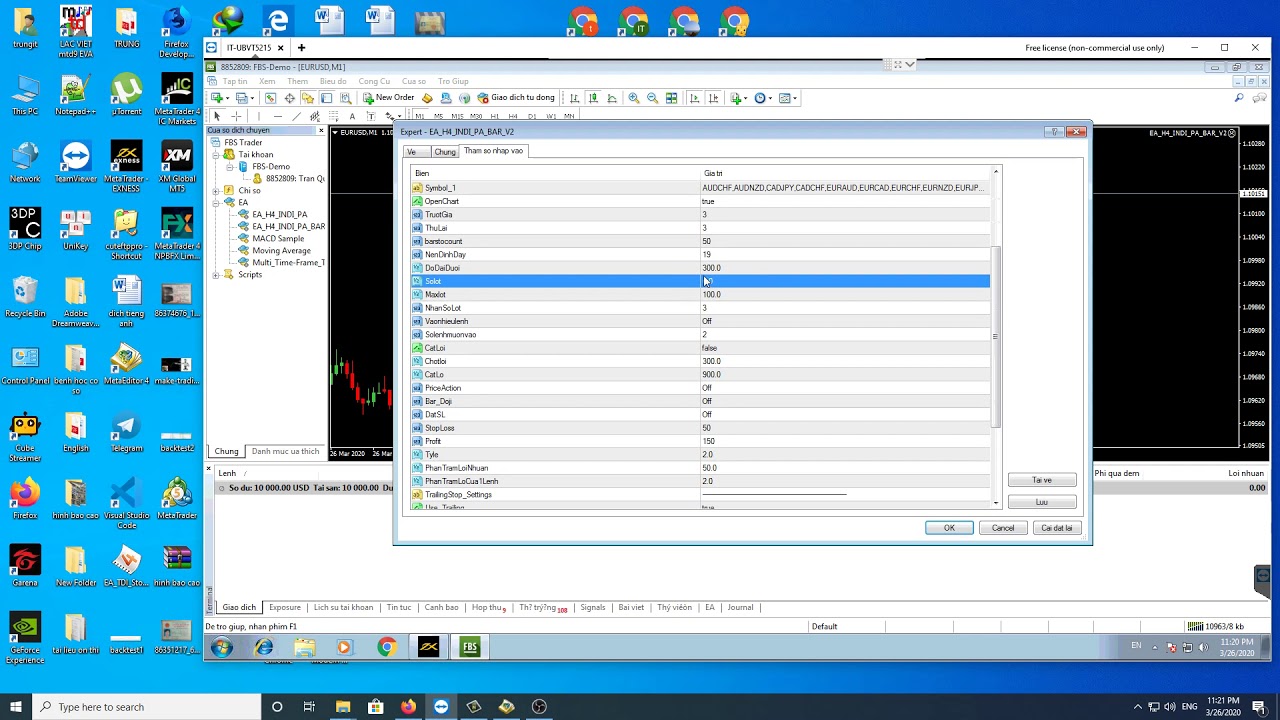The width and height of the screenshot is (1280, 720).
Task: Toggle auto trading button 'Giao dich tu dong'
Action: click(x=516, y=98)
